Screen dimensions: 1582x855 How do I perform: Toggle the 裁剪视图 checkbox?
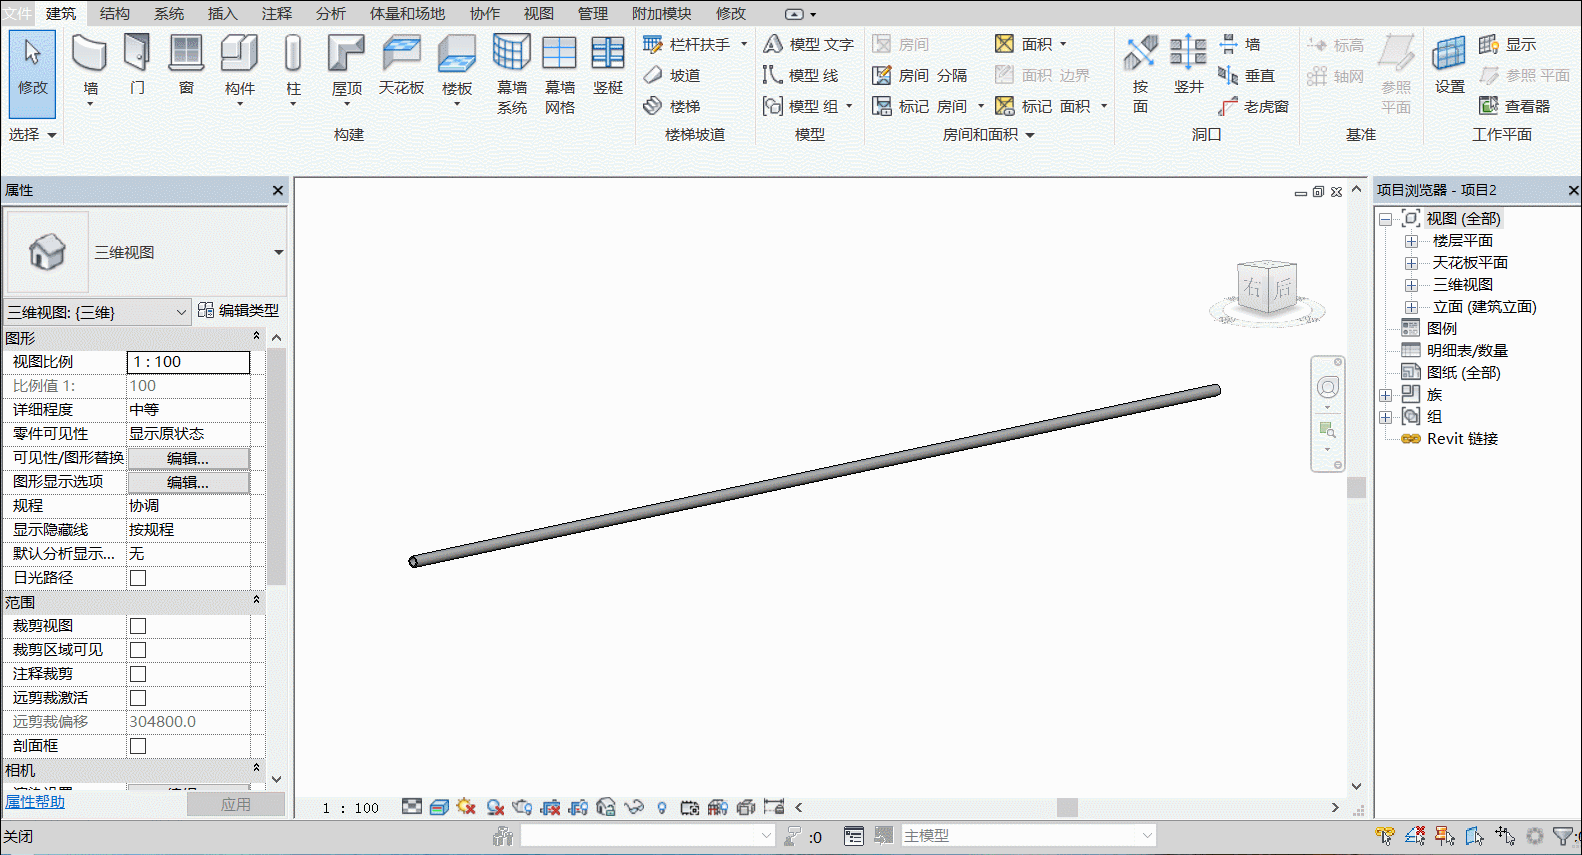pos(138,626)
